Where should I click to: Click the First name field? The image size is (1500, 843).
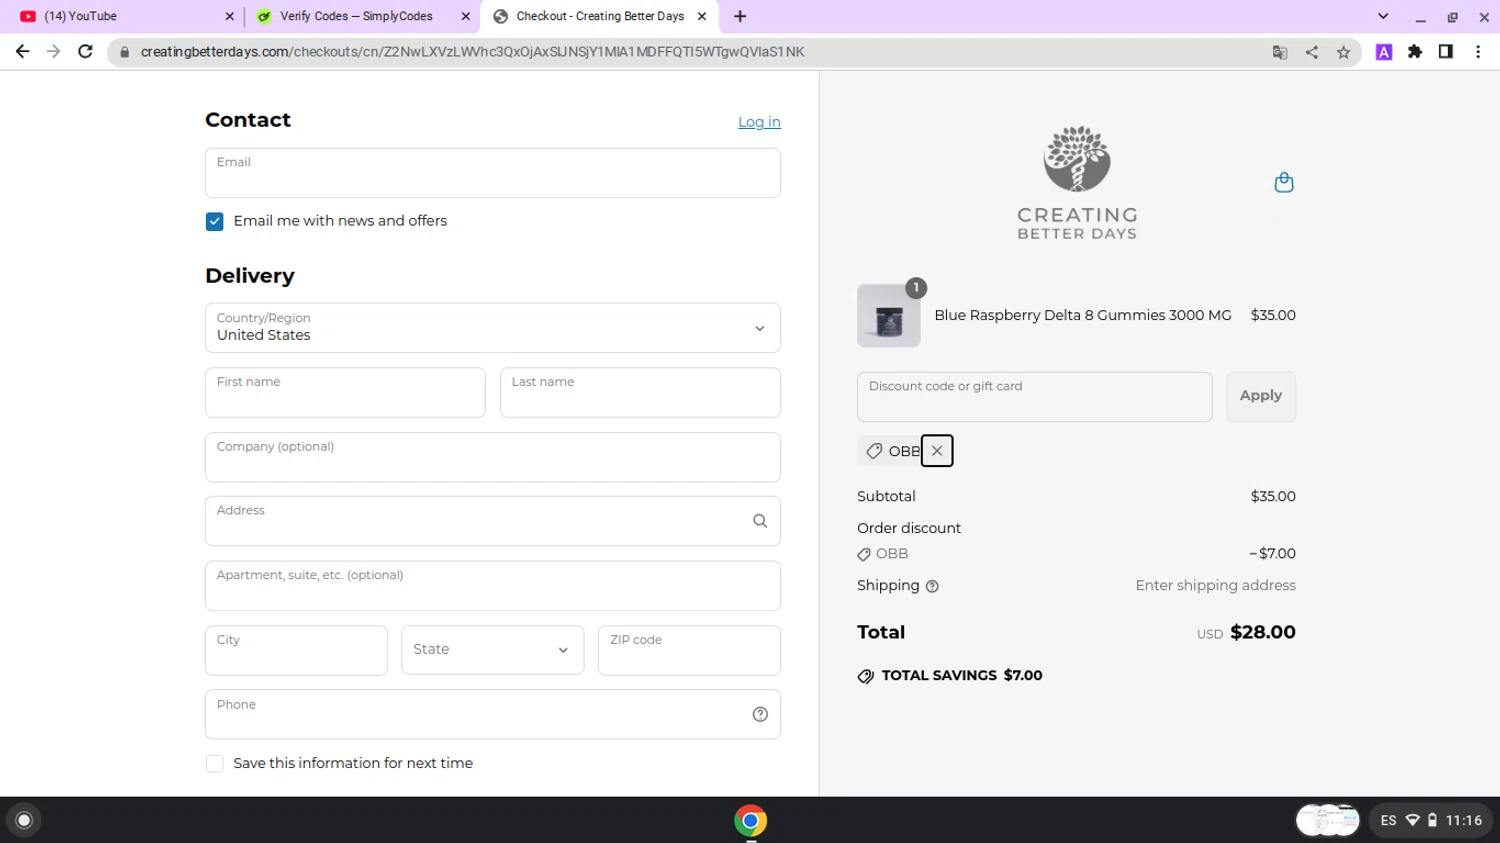[345, 392]
